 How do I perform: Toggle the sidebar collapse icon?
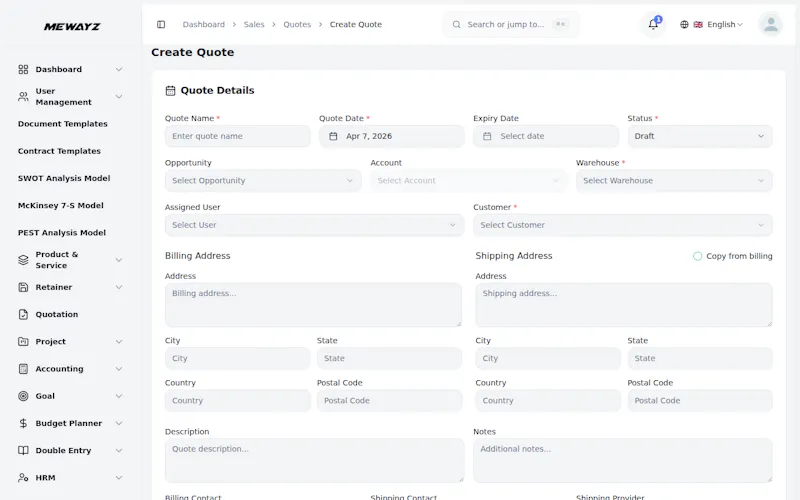(x=161, y=24)
